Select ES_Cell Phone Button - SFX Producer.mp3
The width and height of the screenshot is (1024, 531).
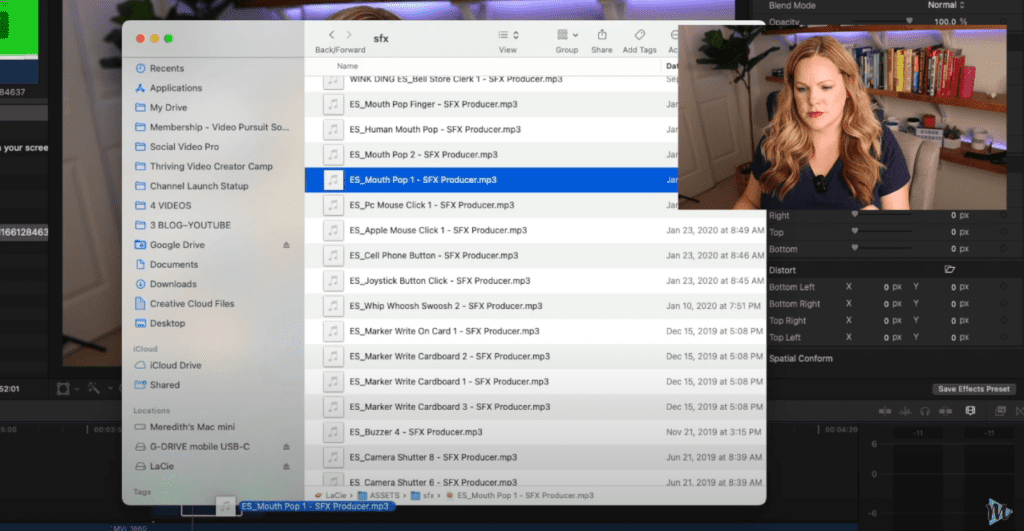pos(434,255)
